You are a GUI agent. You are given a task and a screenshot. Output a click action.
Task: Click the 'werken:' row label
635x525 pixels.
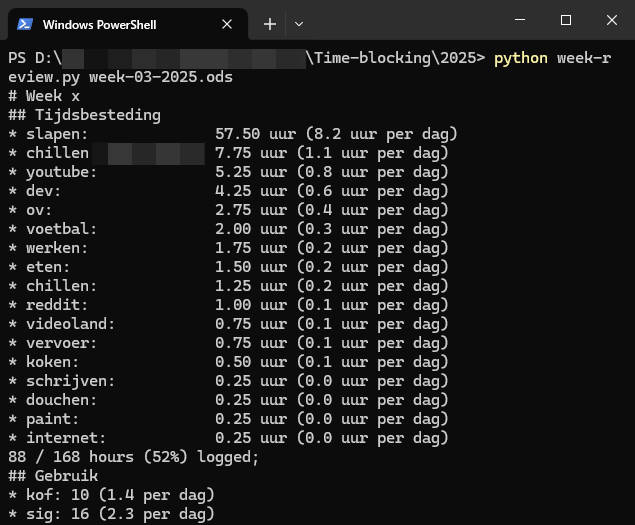point(57,248)
